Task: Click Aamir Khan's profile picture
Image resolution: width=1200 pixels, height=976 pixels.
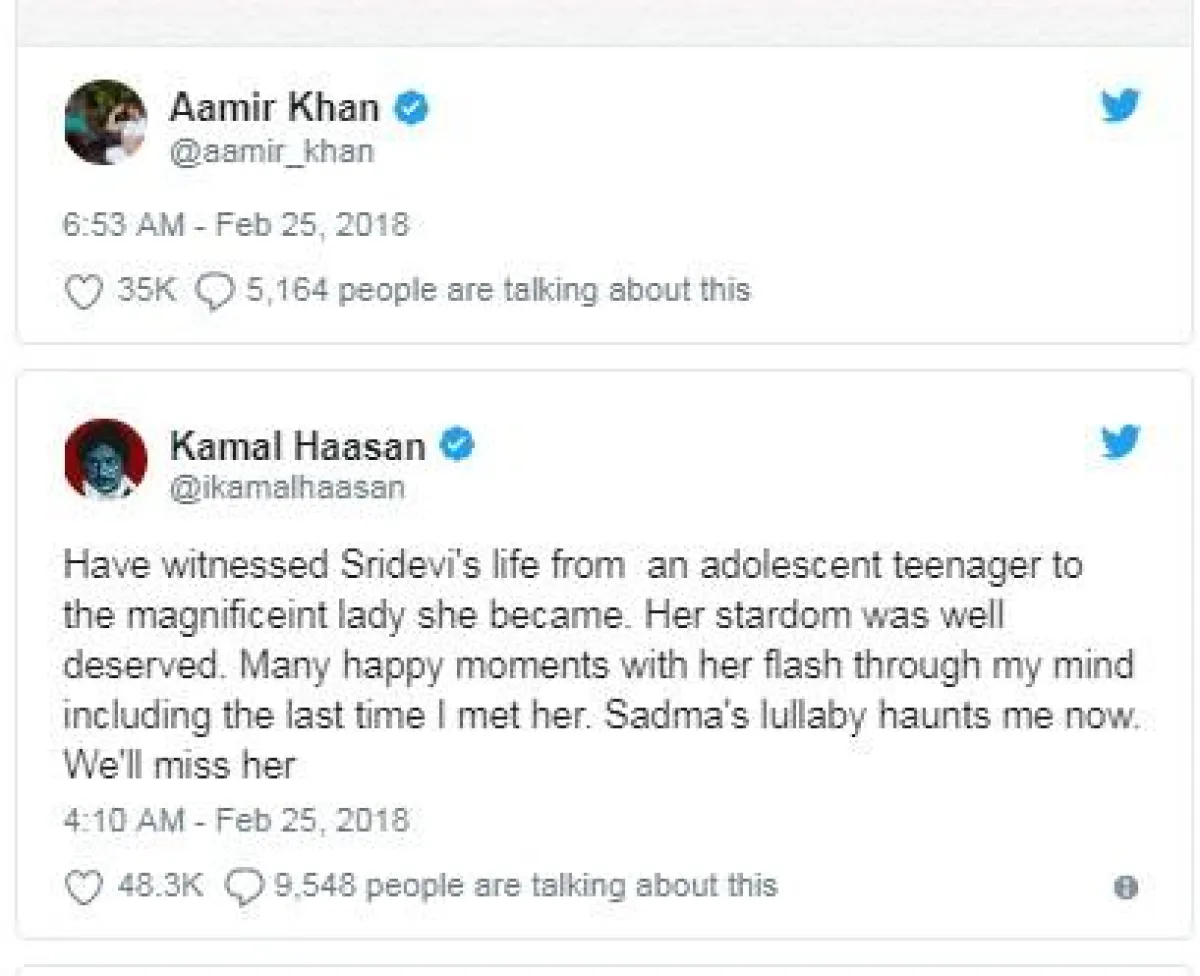Action: (106, 122)
